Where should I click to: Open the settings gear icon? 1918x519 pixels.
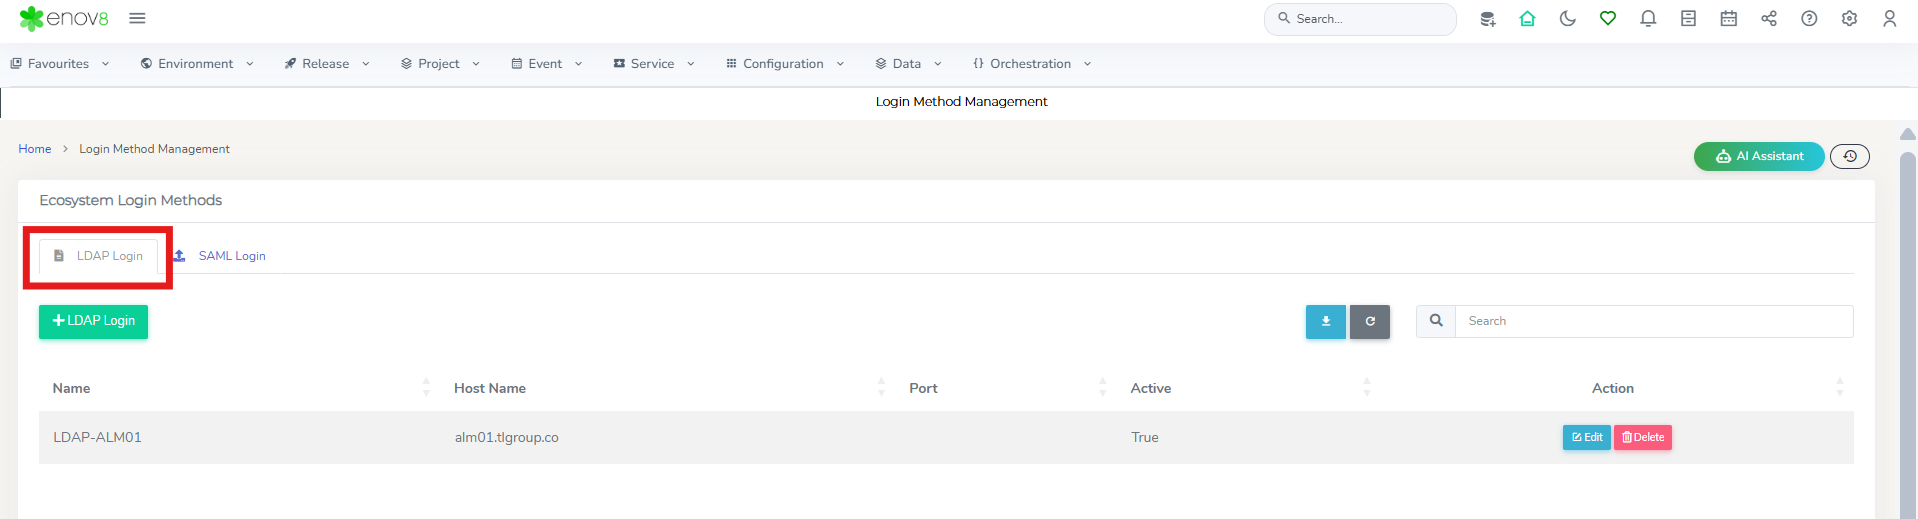(x=1849, y=18)
